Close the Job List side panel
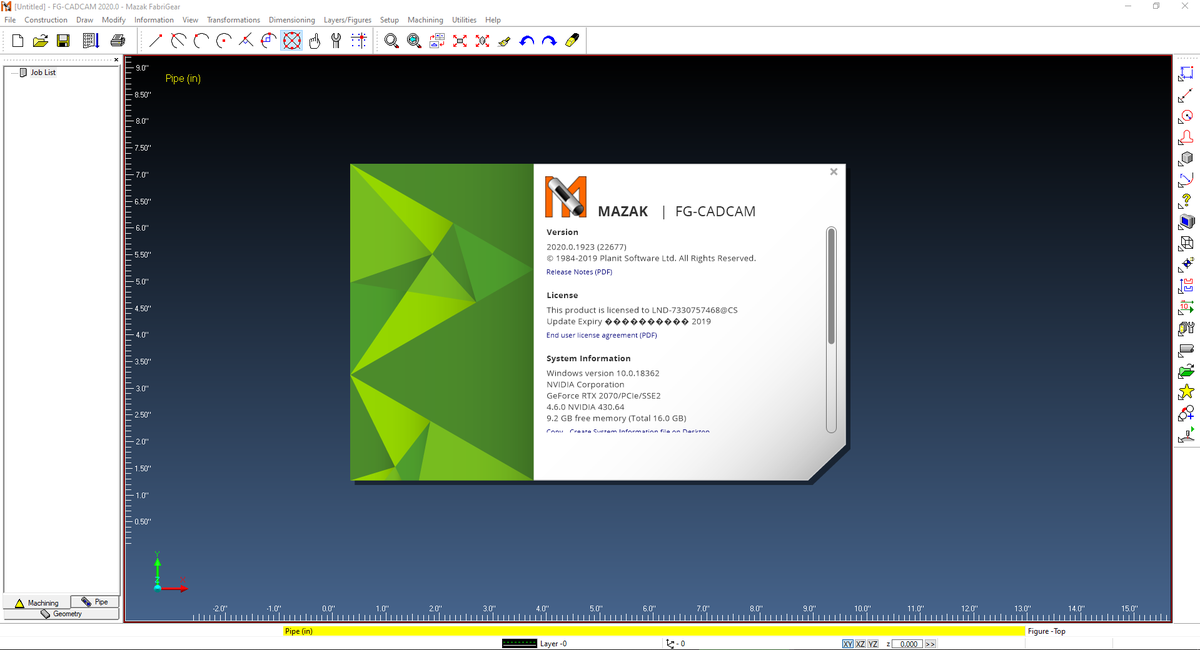1200x650 pixels. tap(116, 59)
